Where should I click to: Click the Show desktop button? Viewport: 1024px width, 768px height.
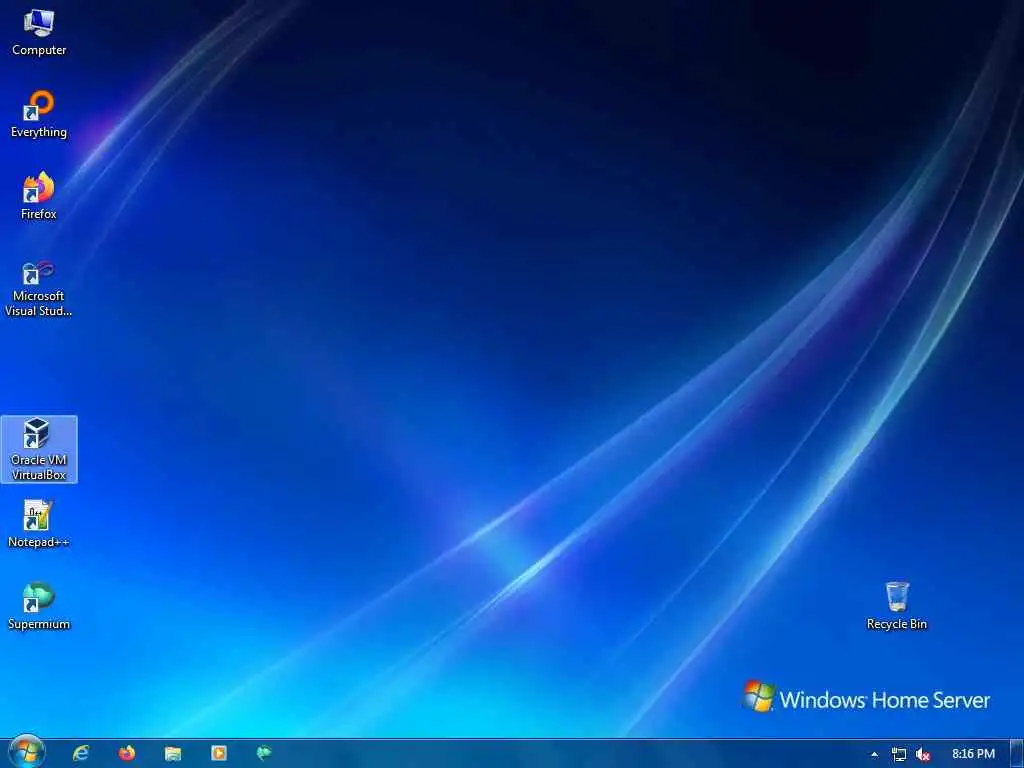point(1016,754)
